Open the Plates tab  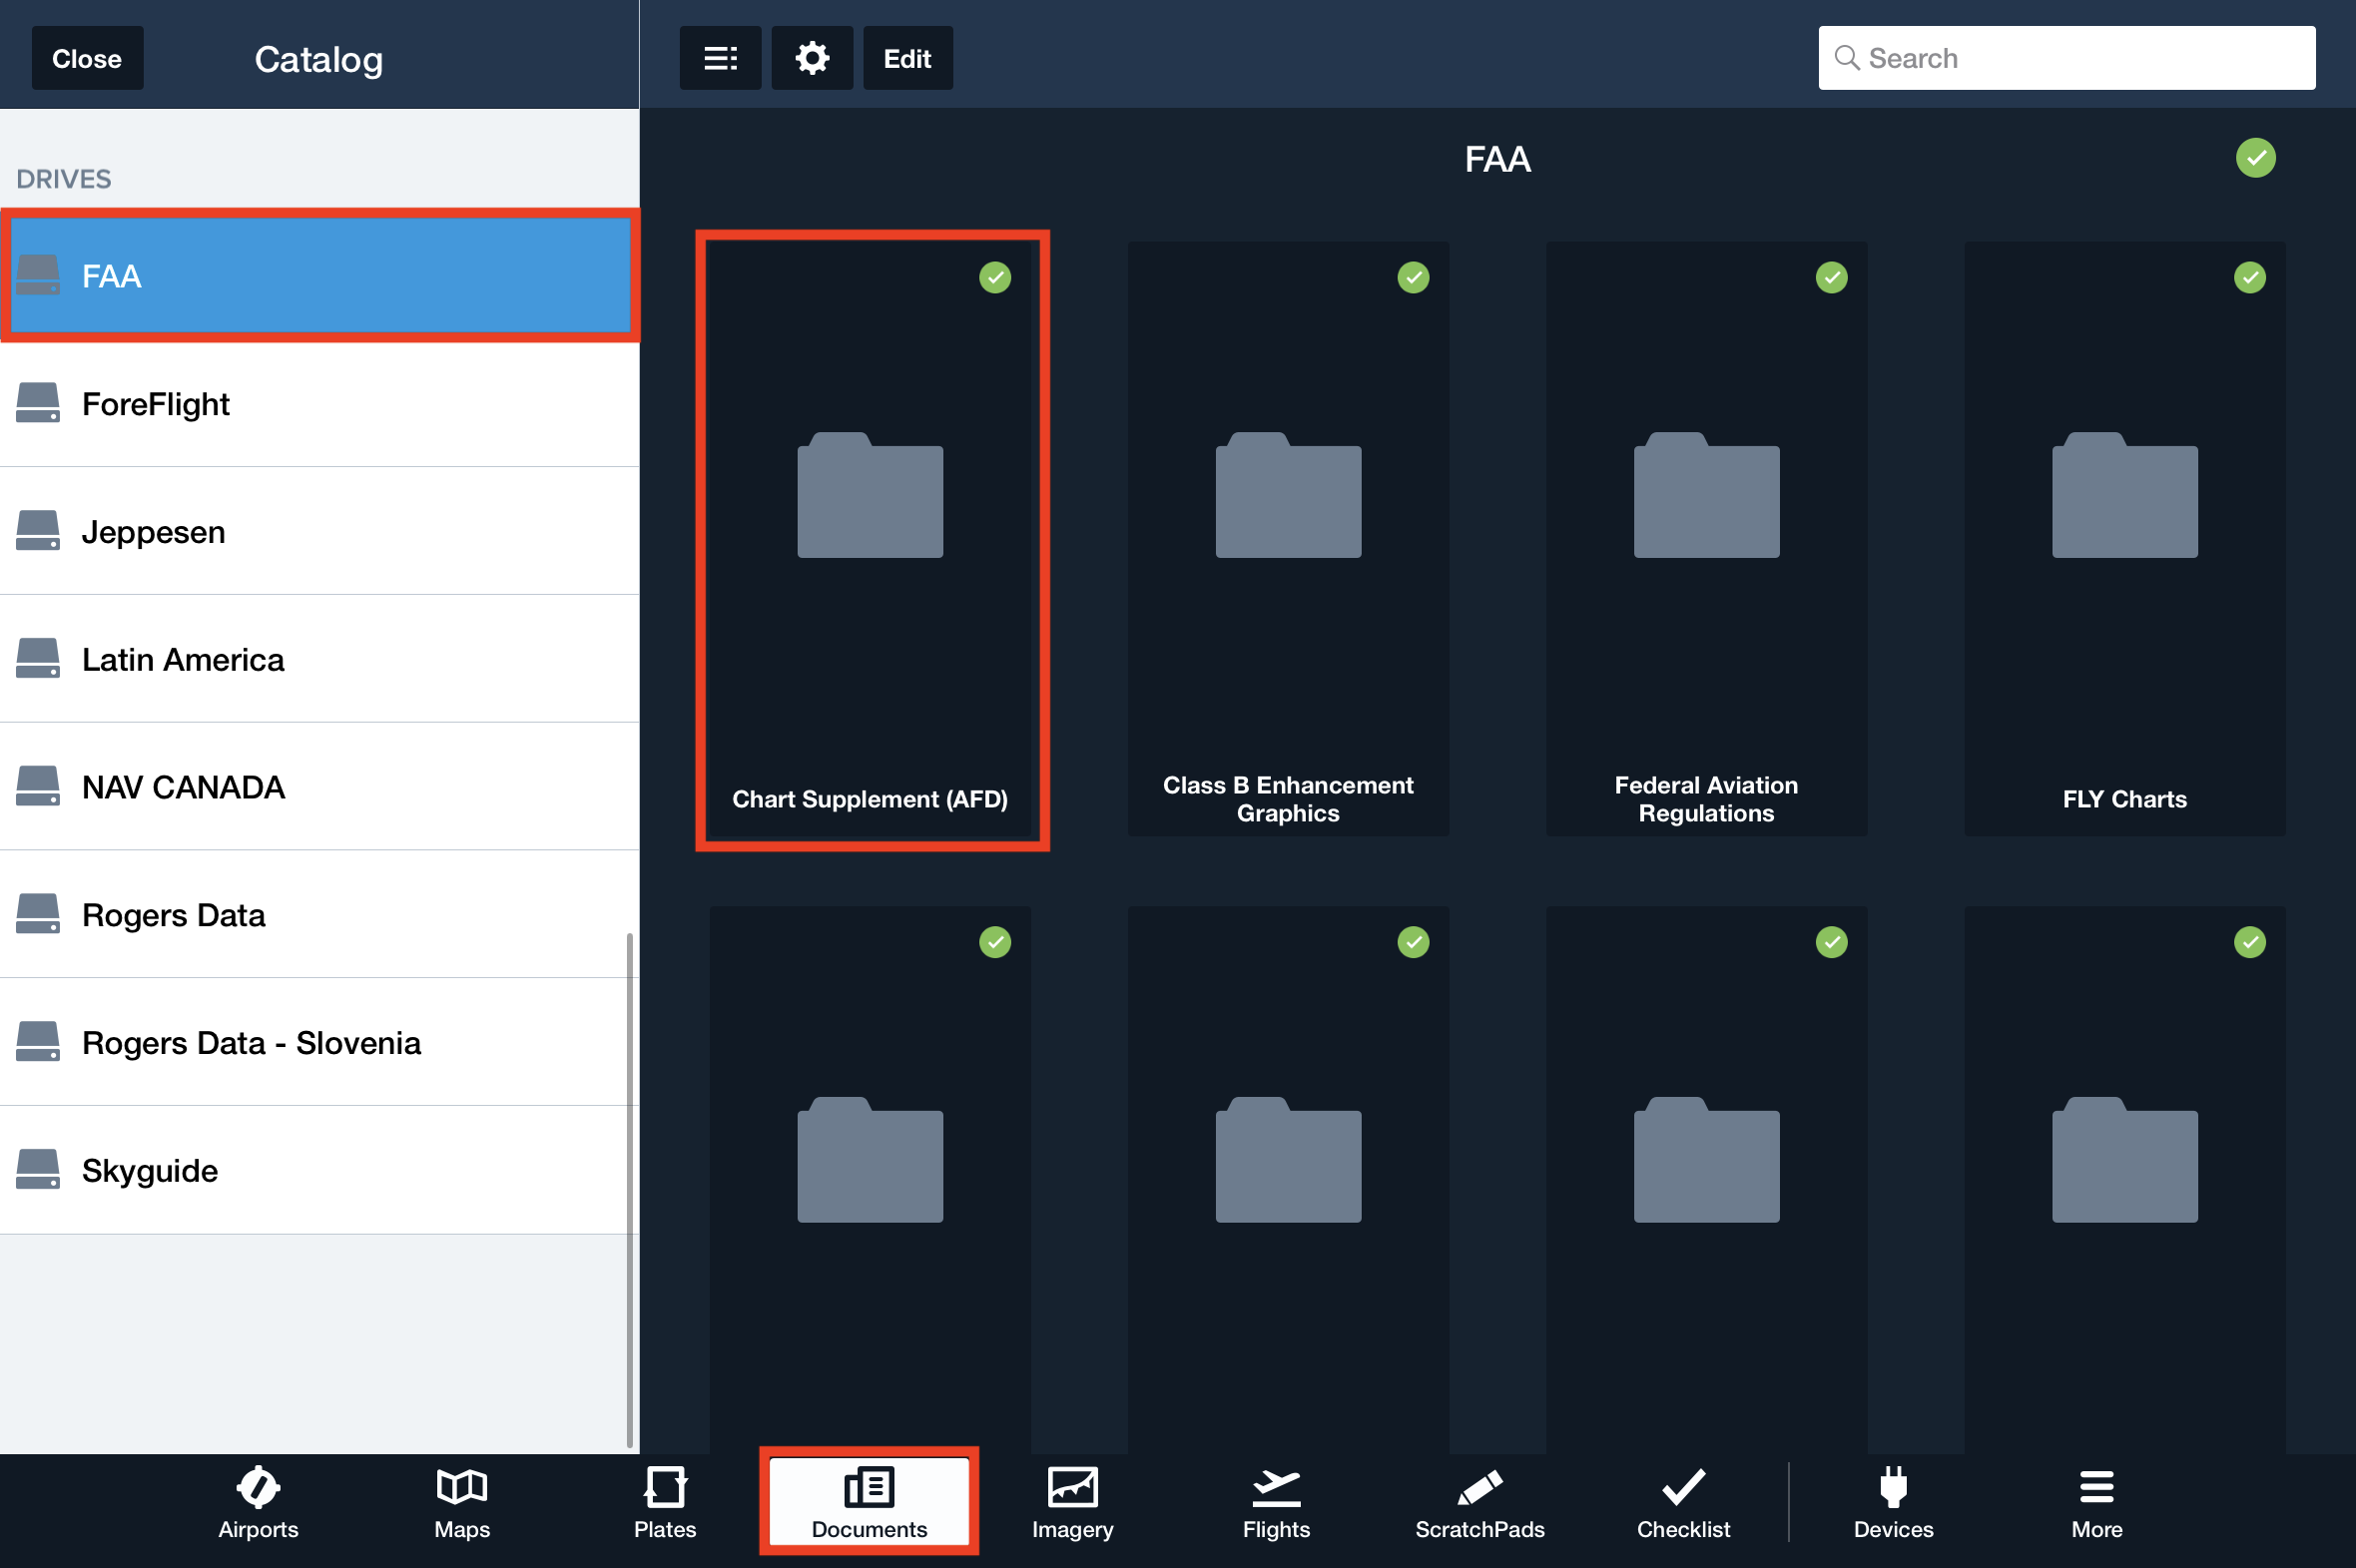(665, 1502)
